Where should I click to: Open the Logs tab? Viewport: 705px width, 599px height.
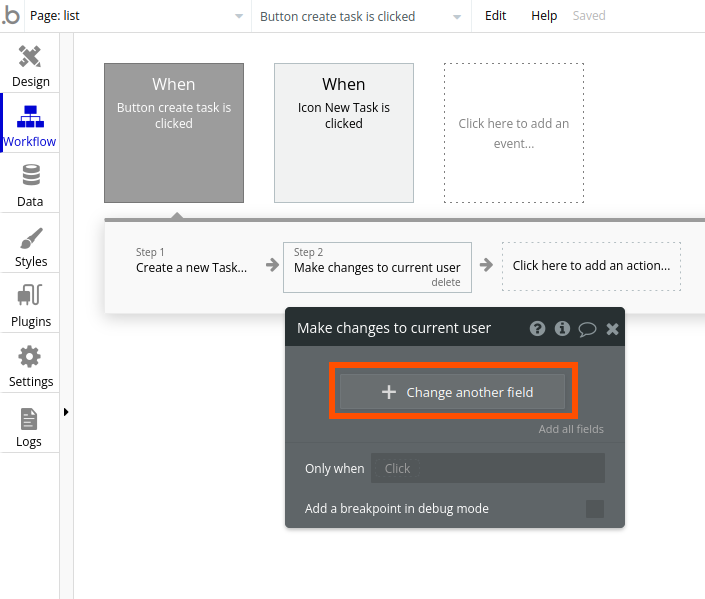30,425
